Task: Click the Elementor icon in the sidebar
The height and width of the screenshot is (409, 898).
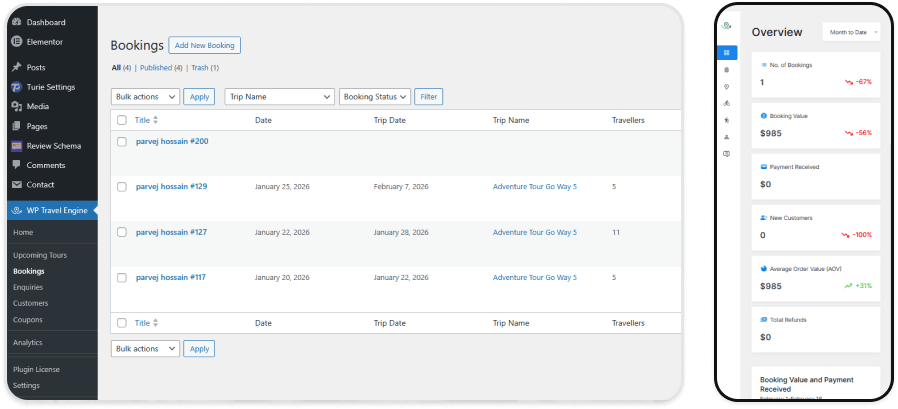Action: (17, 42)
